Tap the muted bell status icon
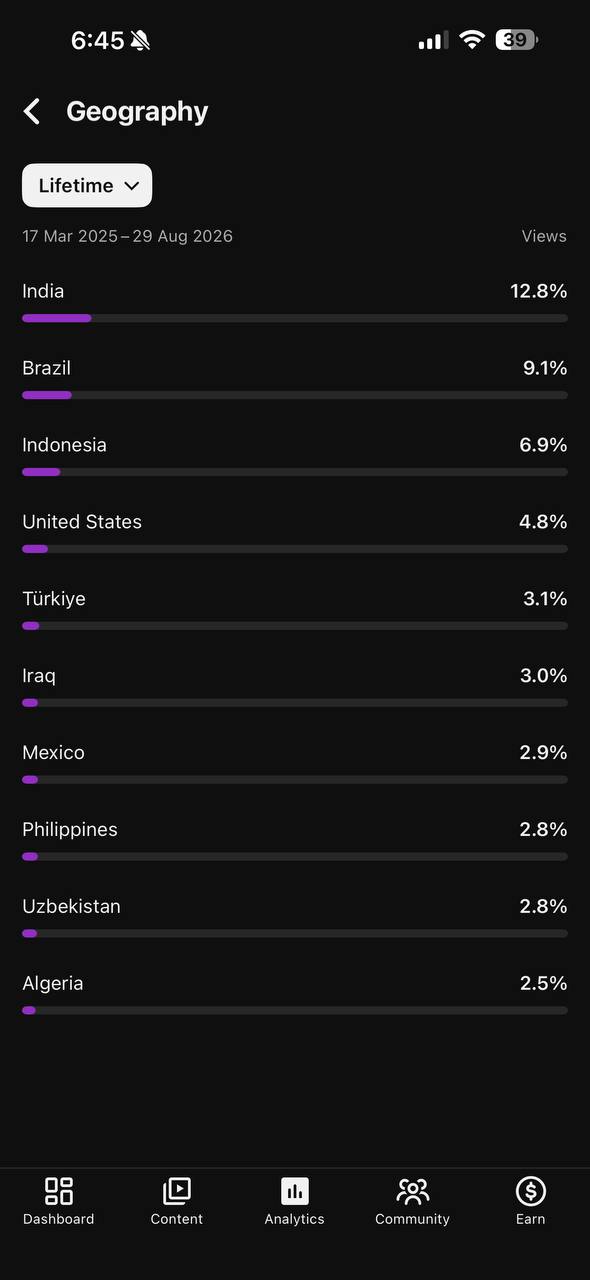 point(140,41)
